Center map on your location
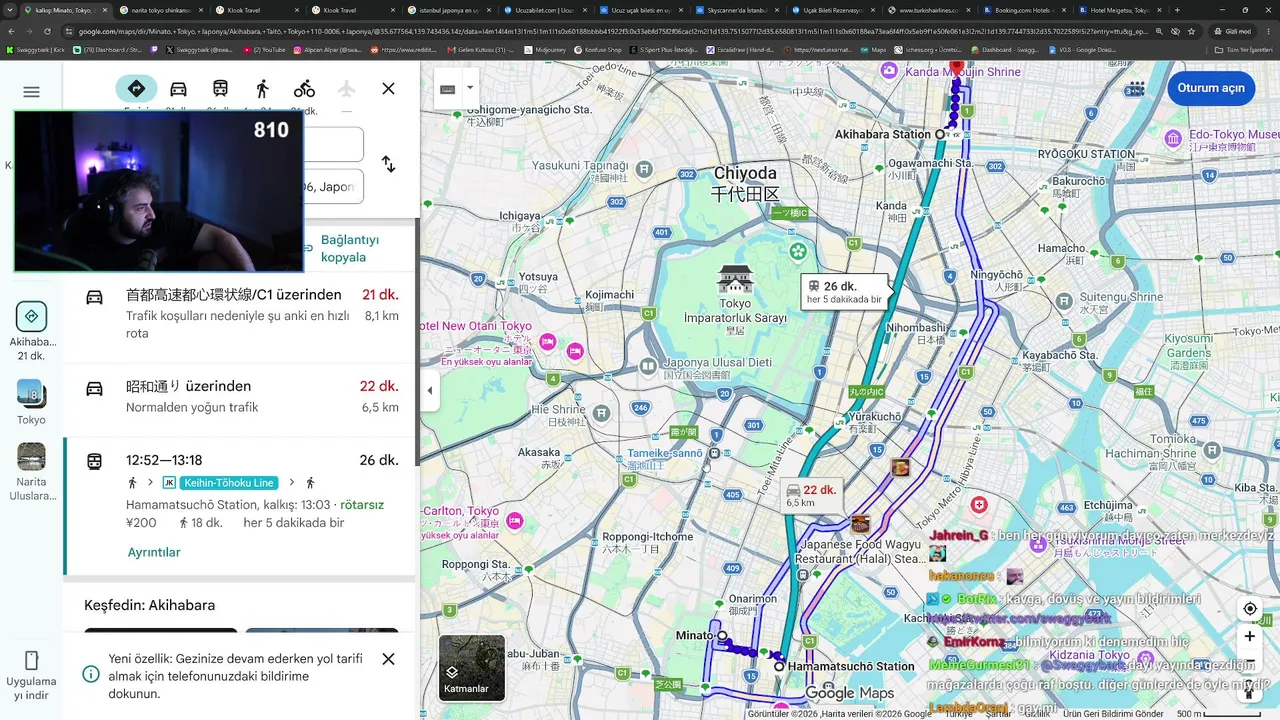This screenshot has width=1280, height=720. point(1249,609)
